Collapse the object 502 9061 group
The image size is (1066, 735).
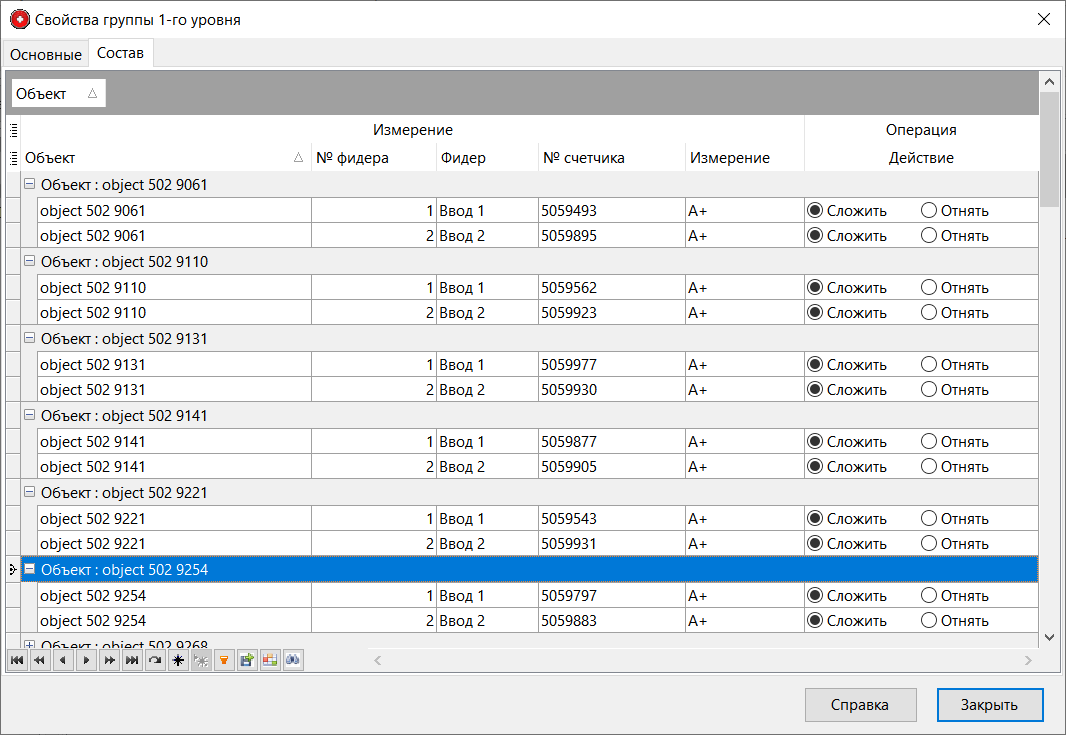[x=30, y=185]
